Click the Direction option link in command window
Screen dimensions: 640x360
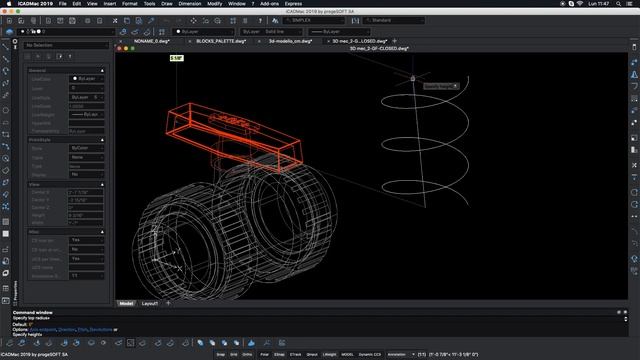click(67, 329)
